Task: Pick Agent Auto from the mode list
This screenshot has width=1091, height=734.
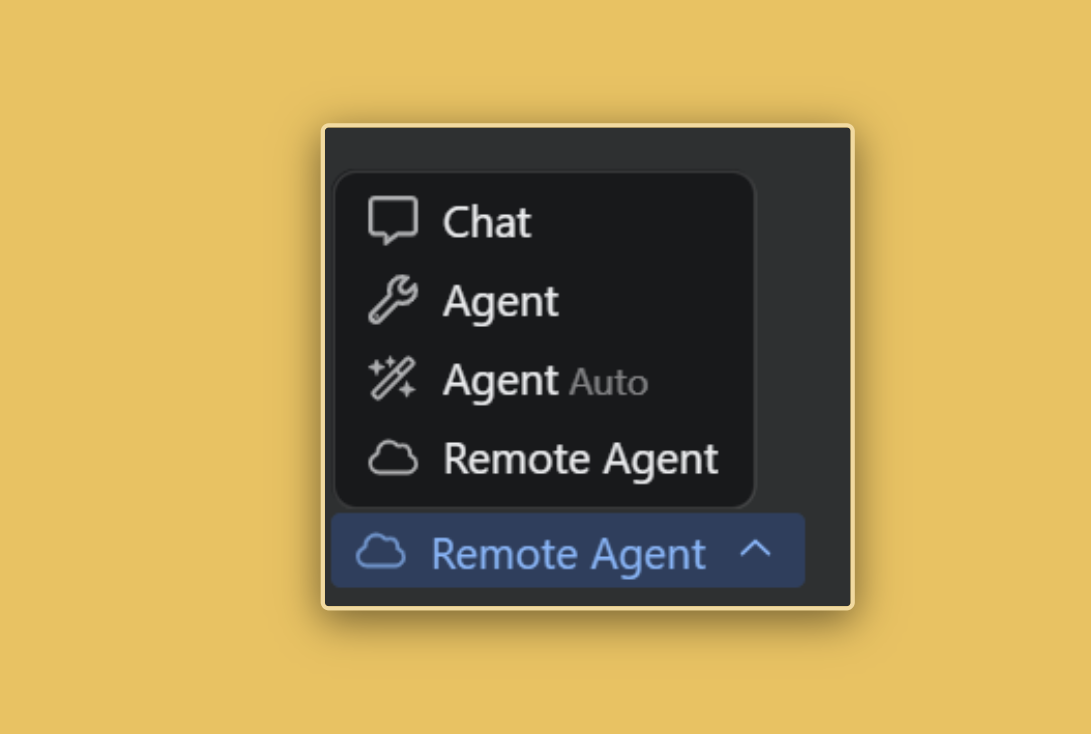Action: [544, 380]
